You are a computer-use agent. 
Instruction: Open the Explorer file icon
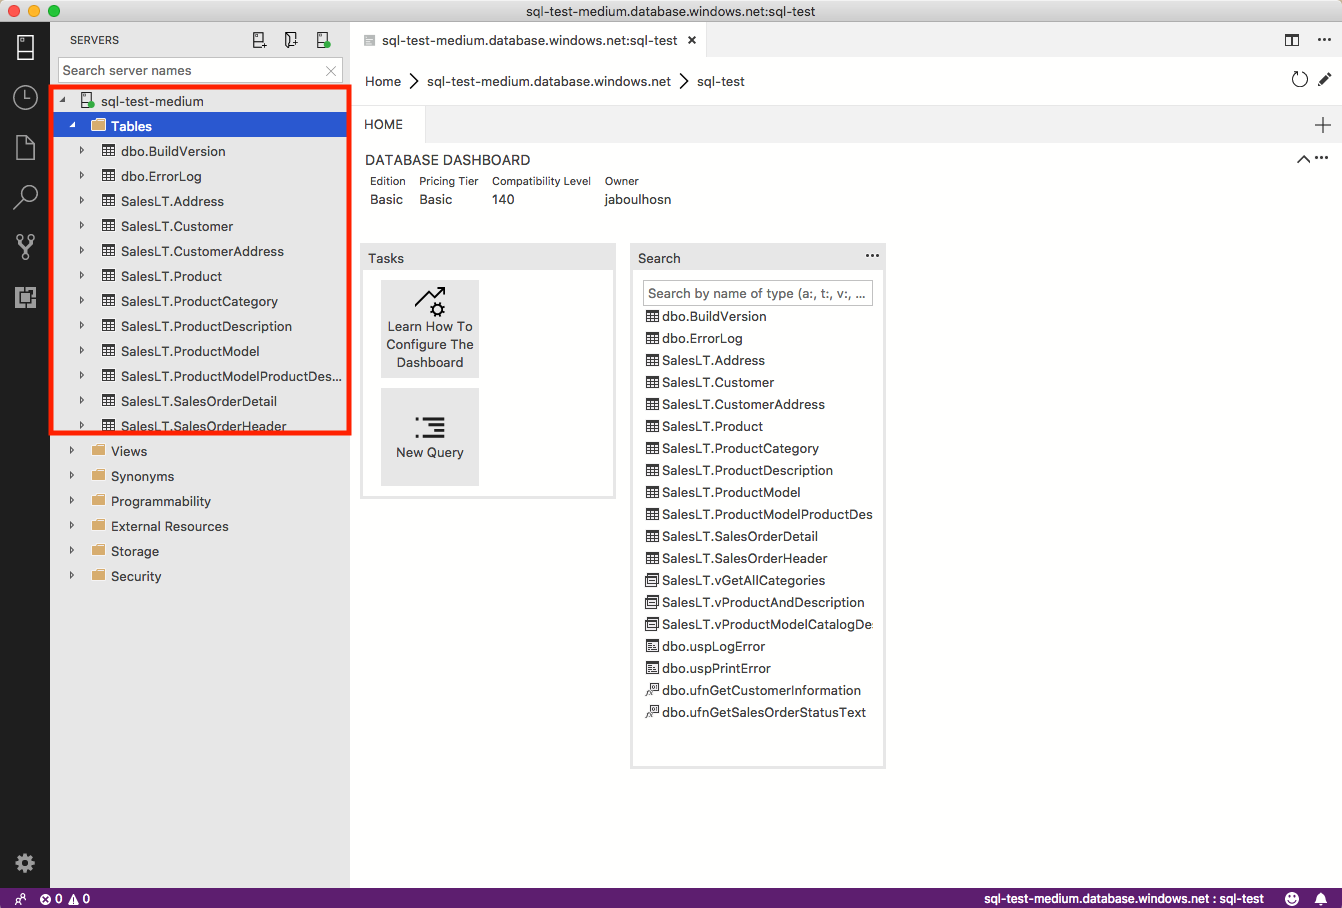click(25, 147)
